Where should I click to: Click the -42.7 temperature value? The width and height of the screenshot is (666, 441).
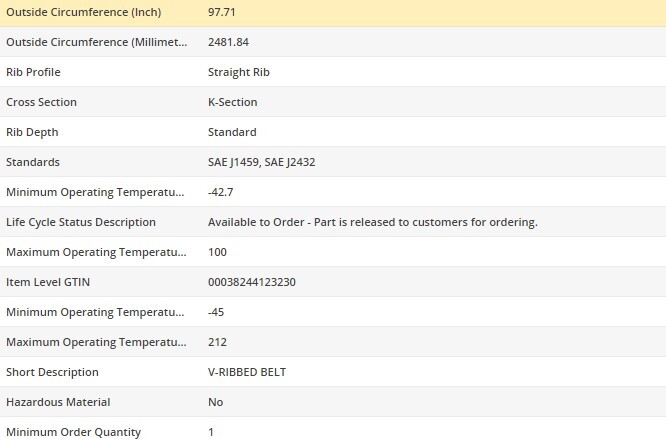click(x=220, y=192)
